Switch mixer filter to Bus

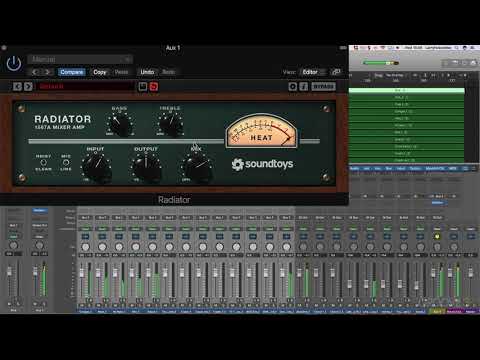point(389,169)
